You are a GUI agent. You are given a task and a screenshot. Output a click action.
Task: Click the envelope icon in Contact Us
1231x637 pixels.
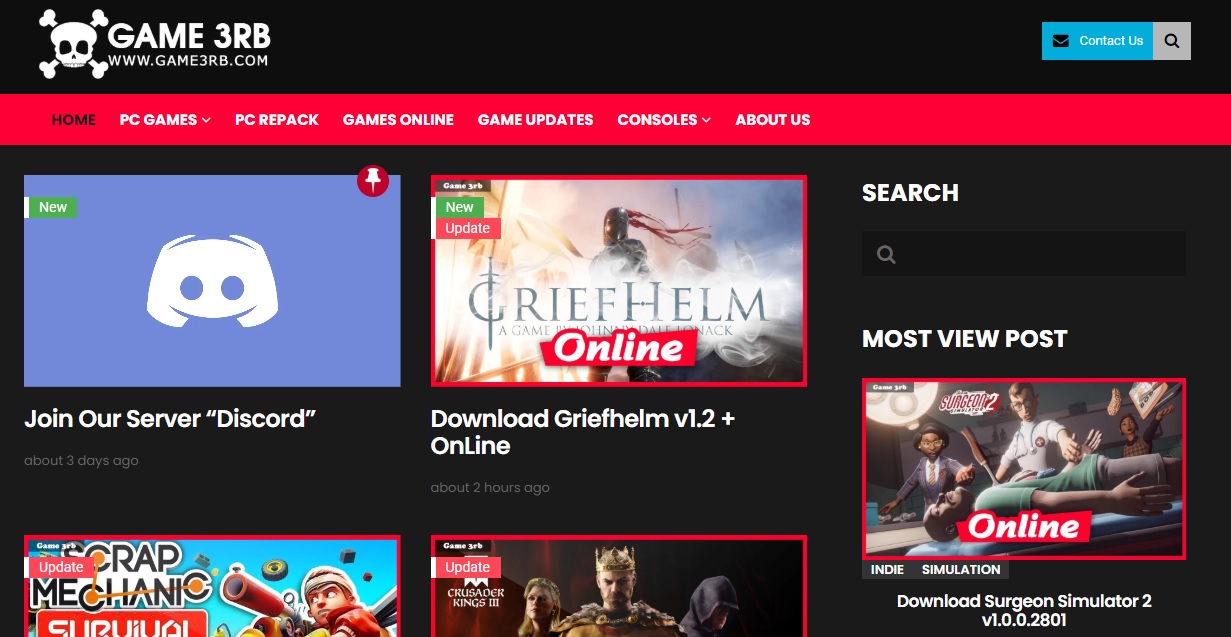(1061, 41)
